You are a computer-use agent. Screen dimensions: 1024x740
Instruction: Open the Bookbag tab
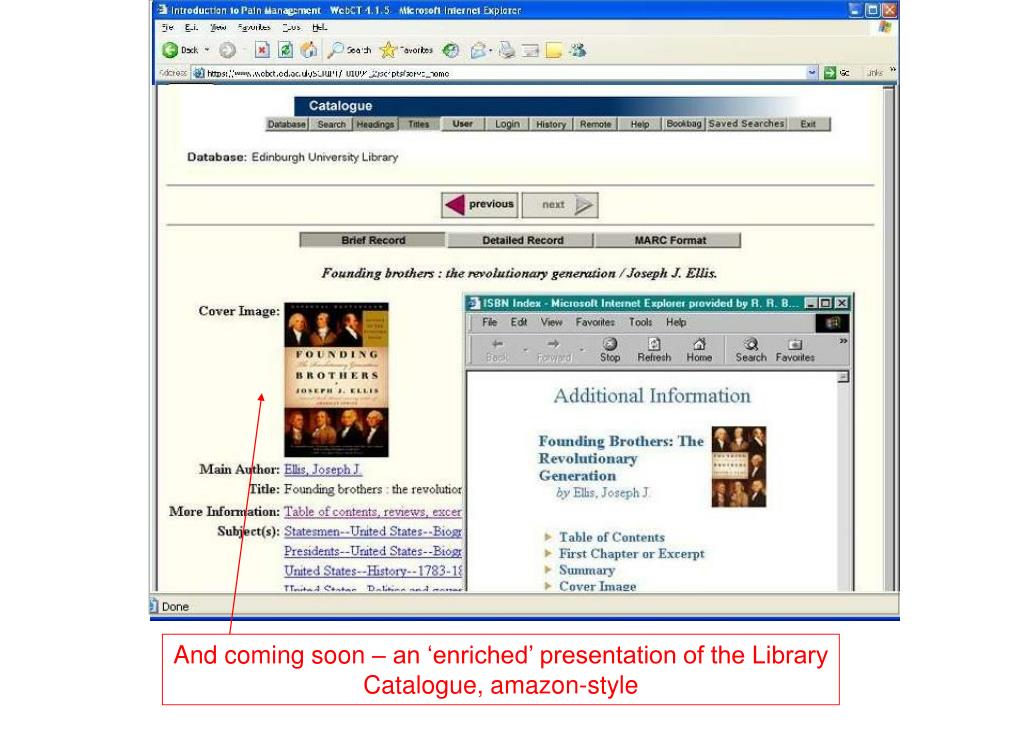tap(684, 124)
